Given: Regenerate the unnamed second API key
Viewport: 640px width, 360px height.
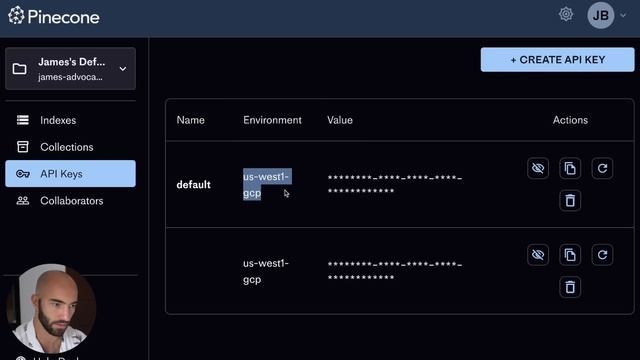Looking at the screenshot, I should tap(602, 255).
